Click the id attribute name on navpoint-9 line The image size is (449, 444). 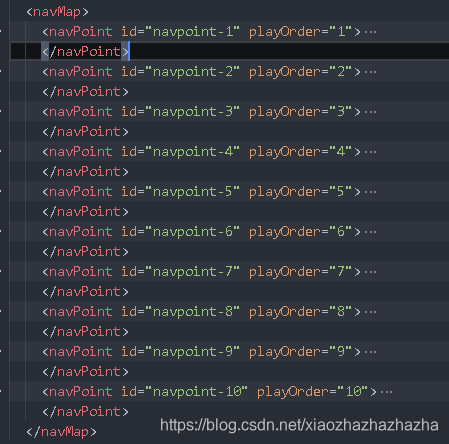(x=129, y=352)
